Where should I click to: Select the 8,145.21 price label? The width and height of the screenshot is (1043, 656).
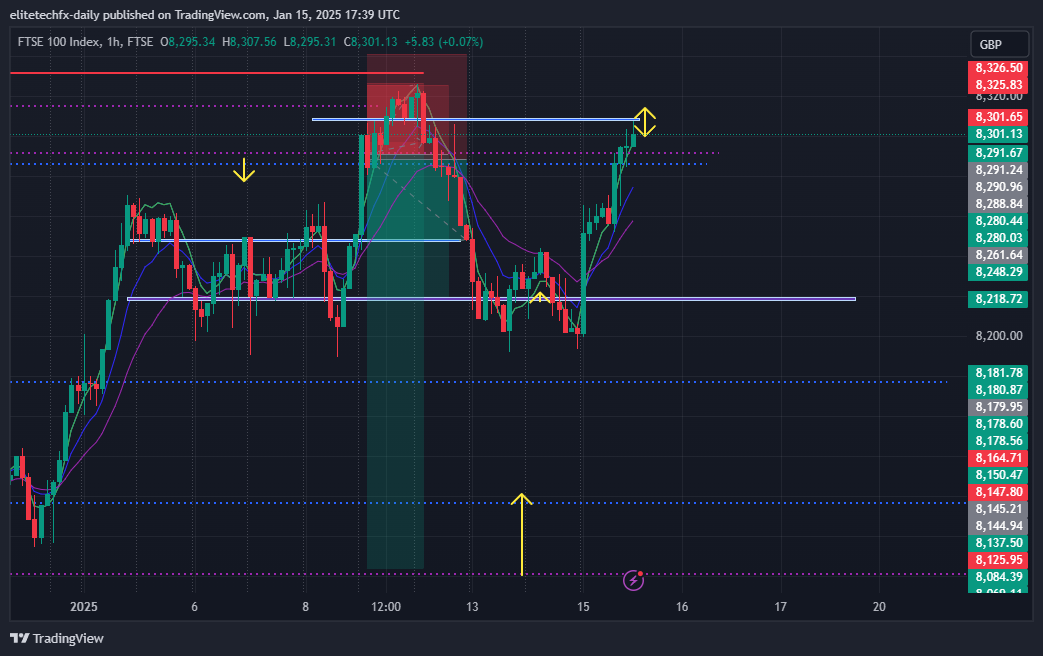click(998, 508)
